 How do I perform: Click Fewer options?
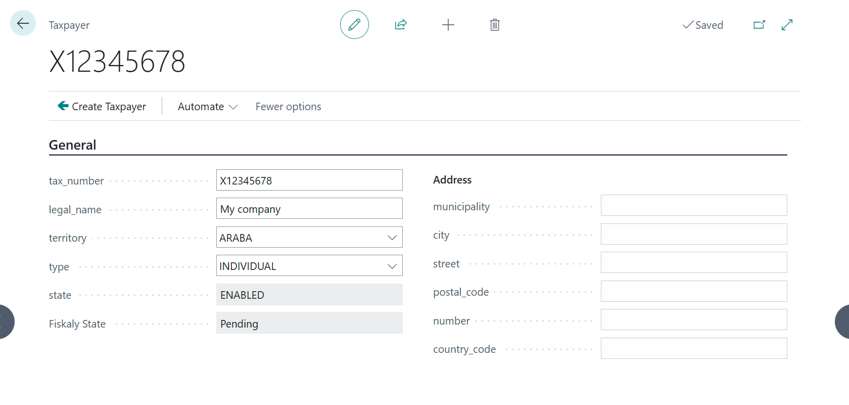click(x=288, y=107)
